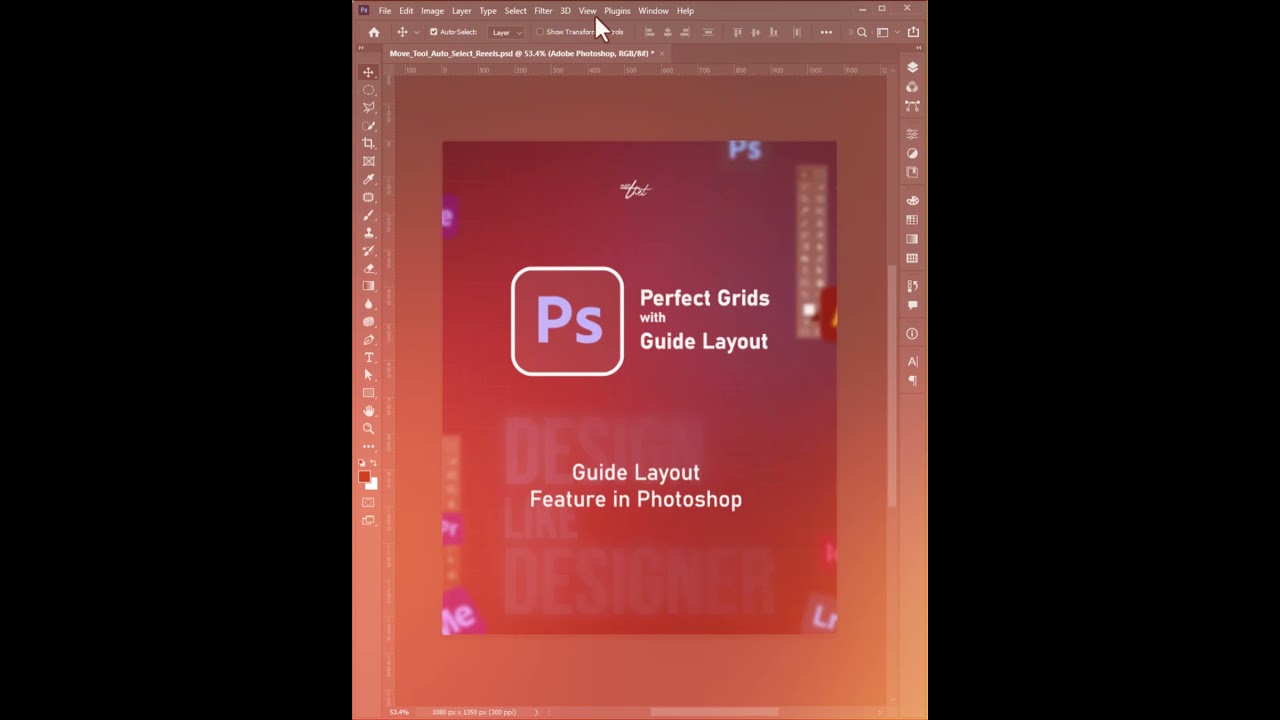1280x720 pixels.
Task: Select the Gradient tool
Action: (368, 286)
